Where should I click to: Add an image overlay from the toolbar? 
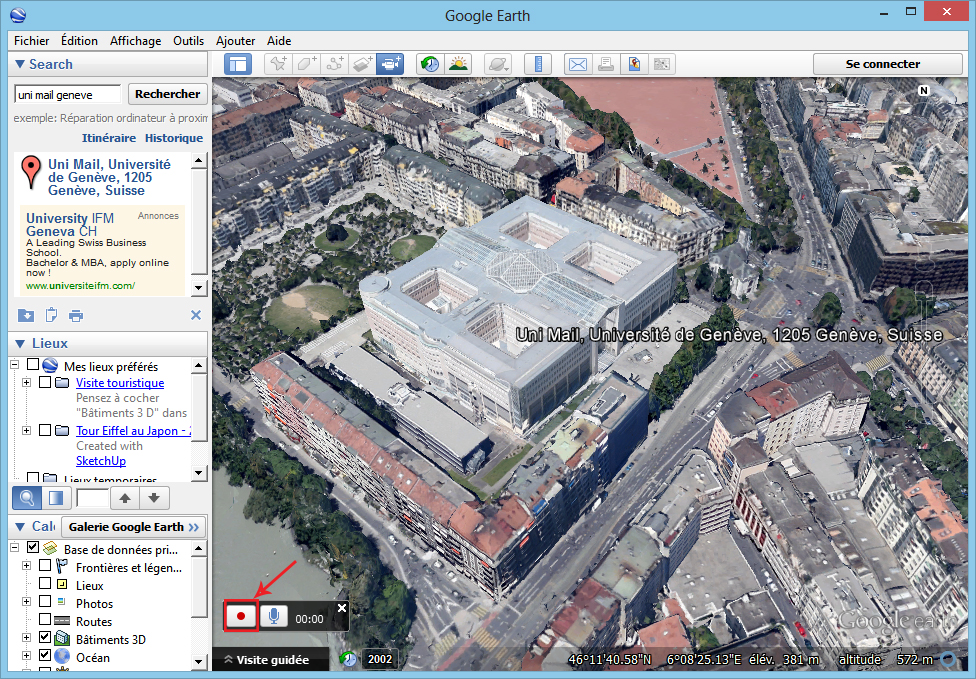(x=362, y=64)
